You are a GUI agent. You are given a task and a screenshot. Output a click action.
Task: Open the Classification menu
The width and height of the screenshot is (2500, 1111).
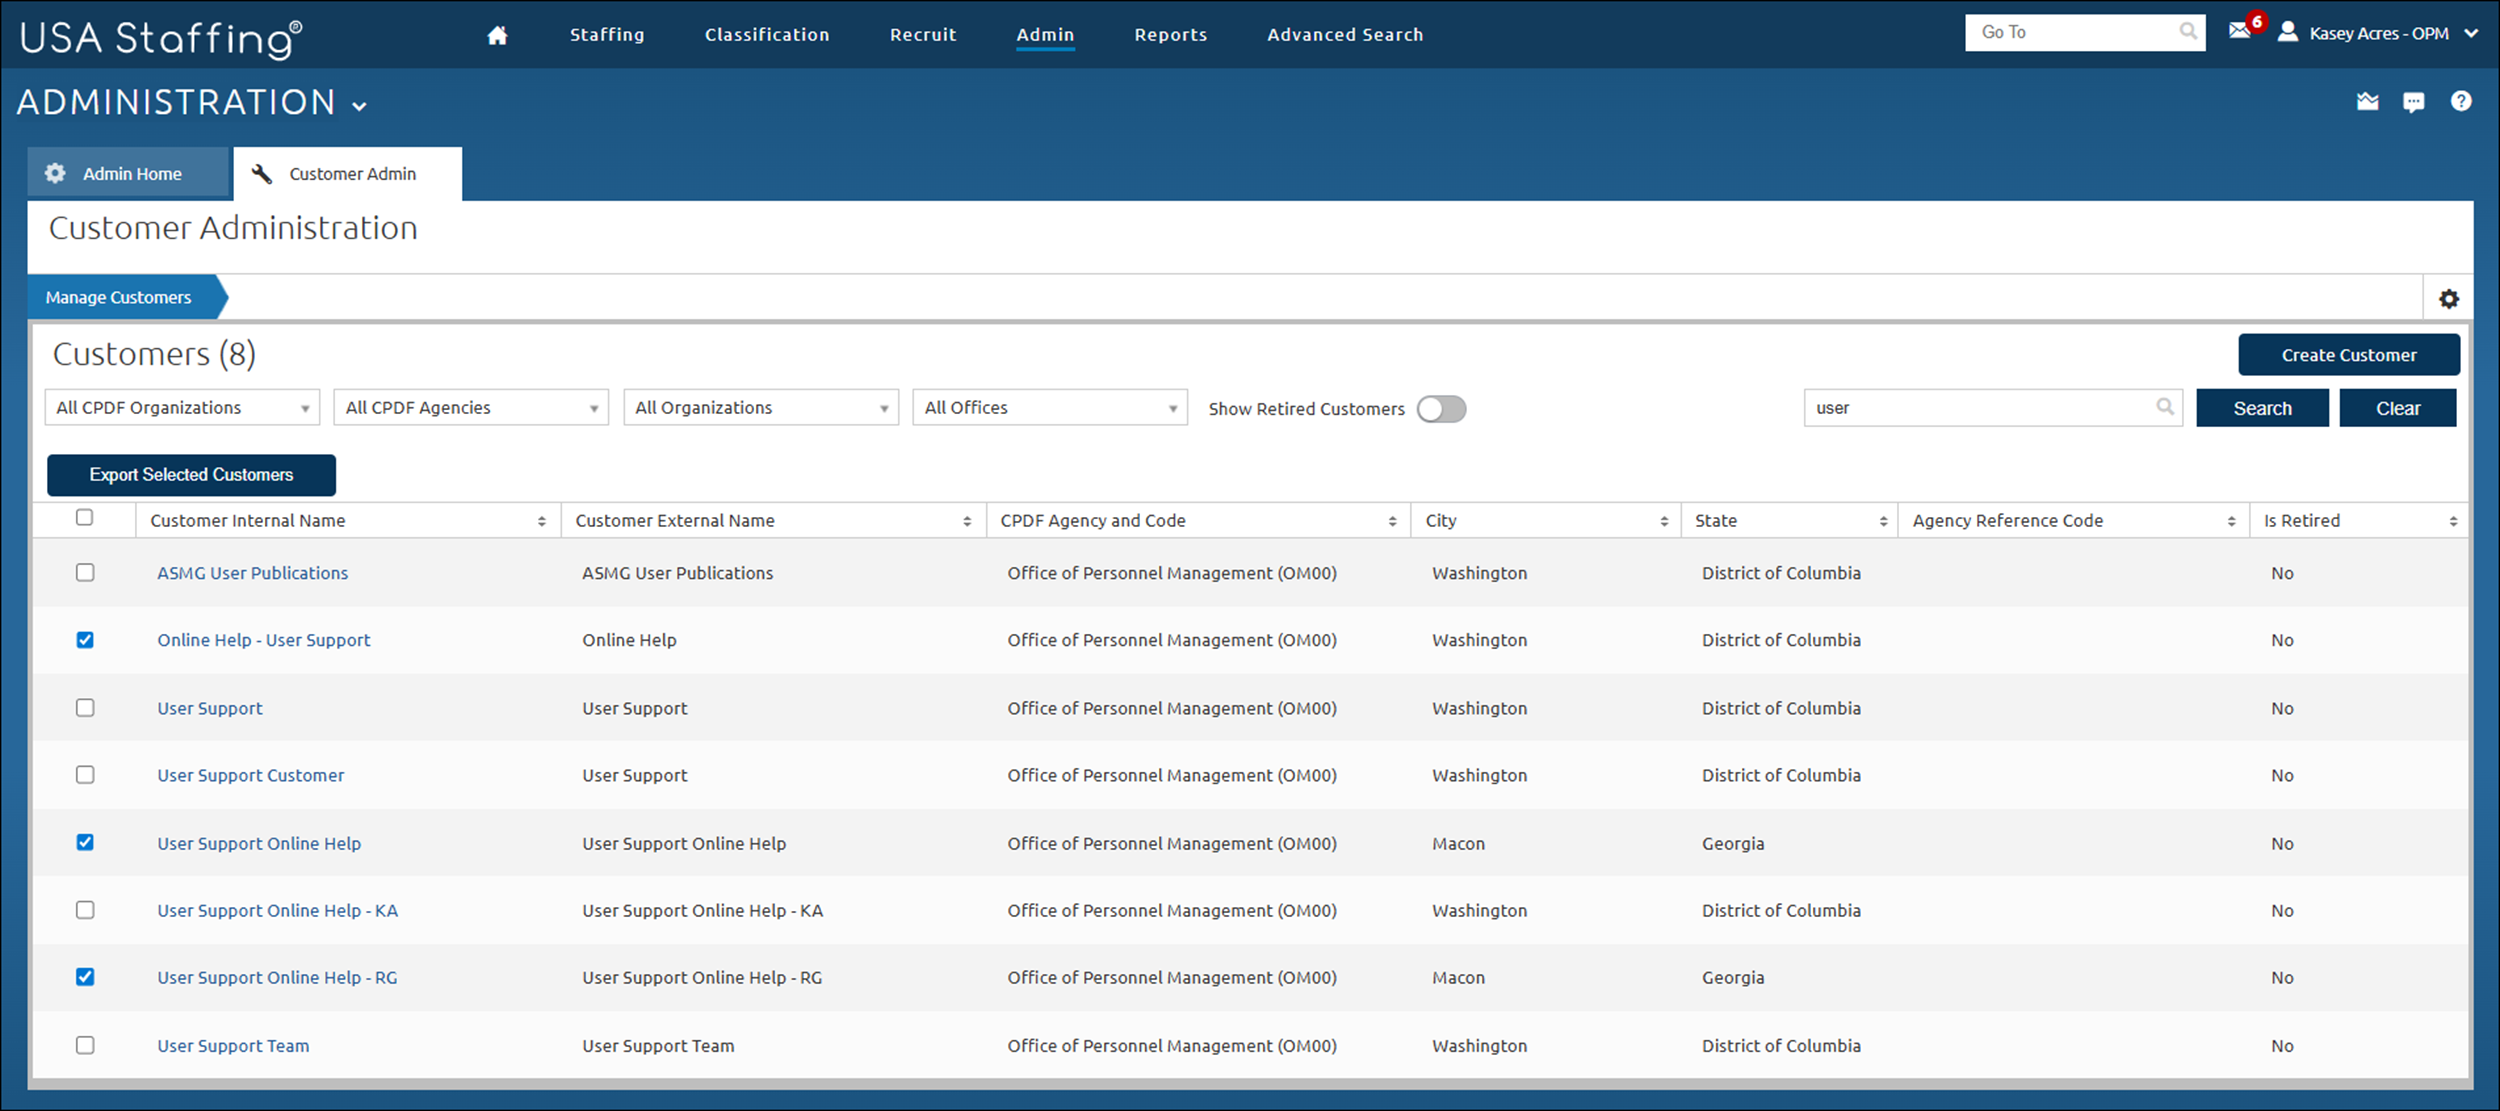(x=767, y=35)
